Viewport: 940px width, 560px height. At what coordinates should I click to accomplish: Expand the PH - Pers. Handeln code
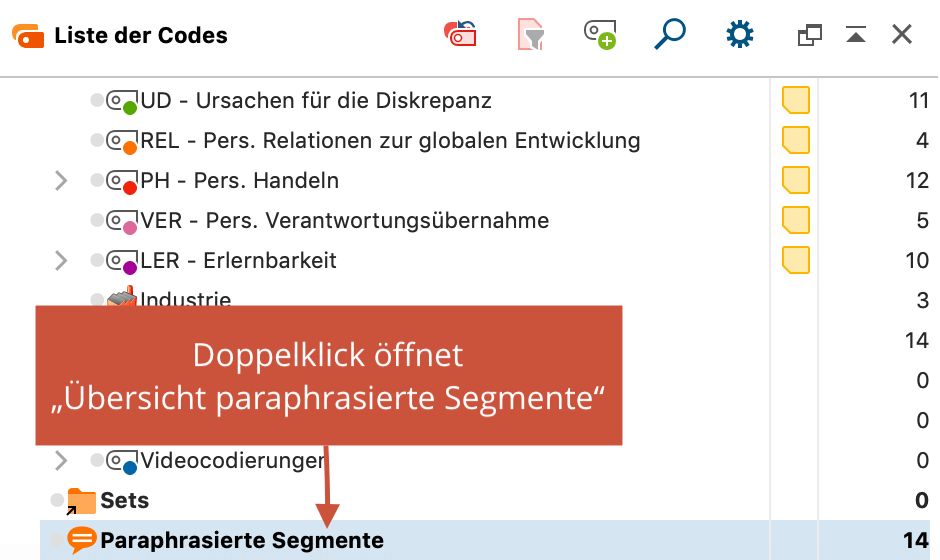61,180
